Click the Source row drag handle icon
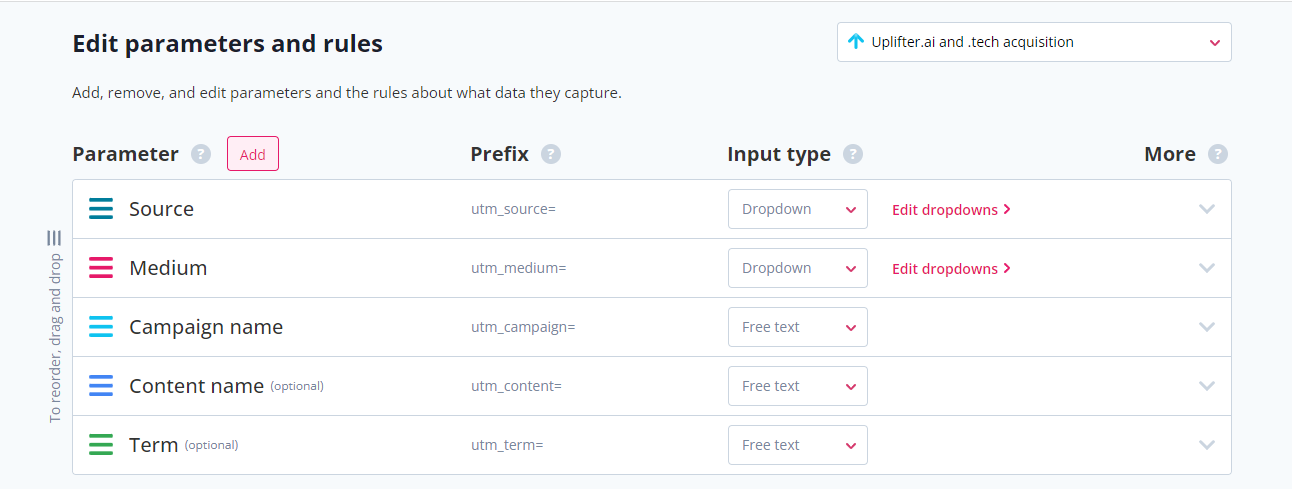This screenshot has width=1292, height=489. tap(101, 209)
